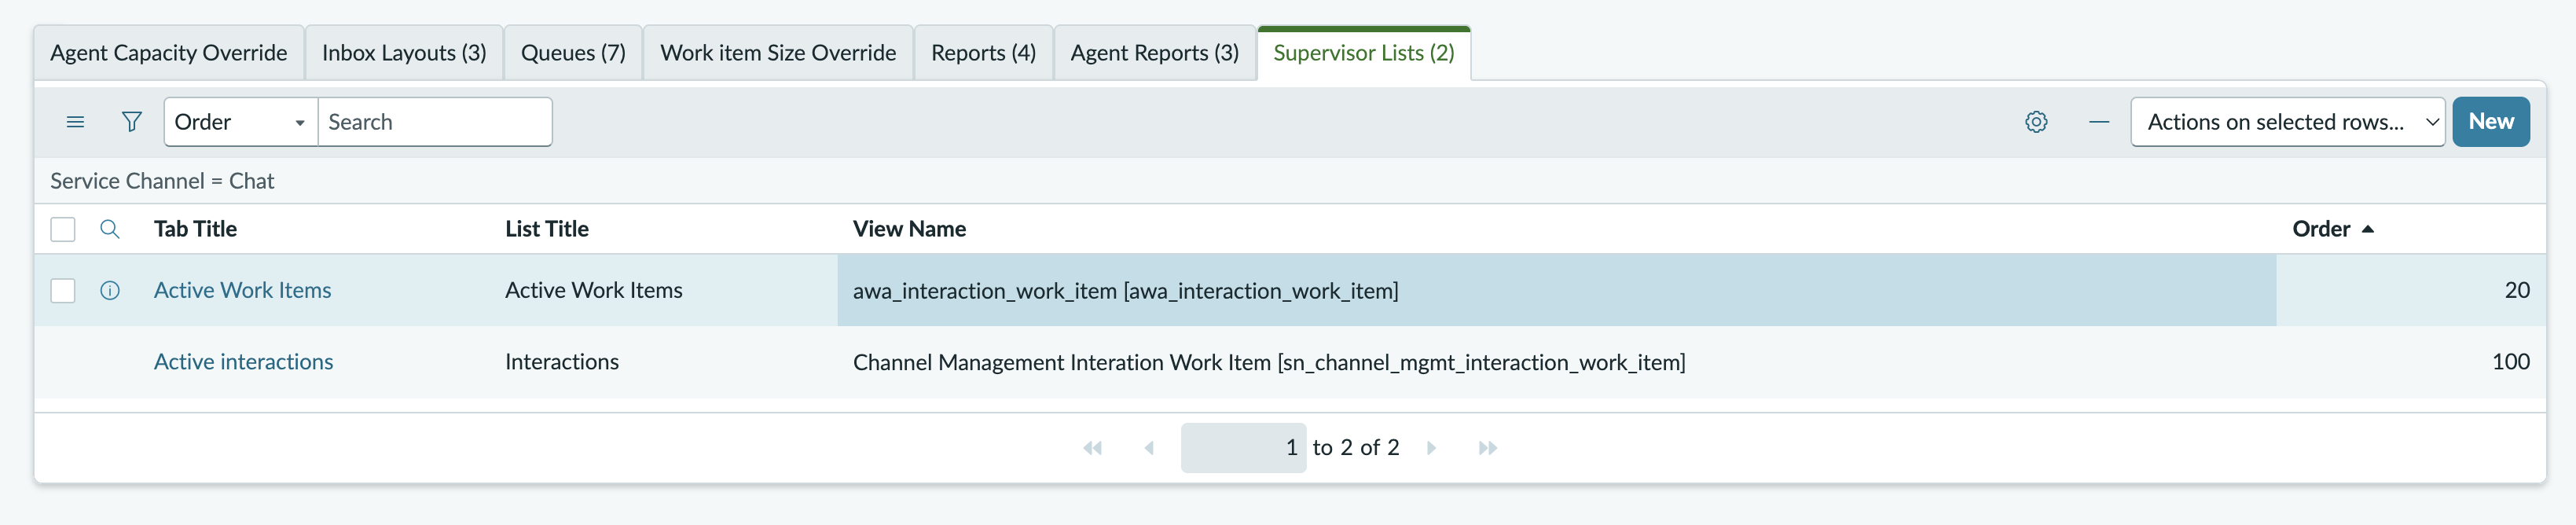Open the Active Work Items link

point(242,290)
